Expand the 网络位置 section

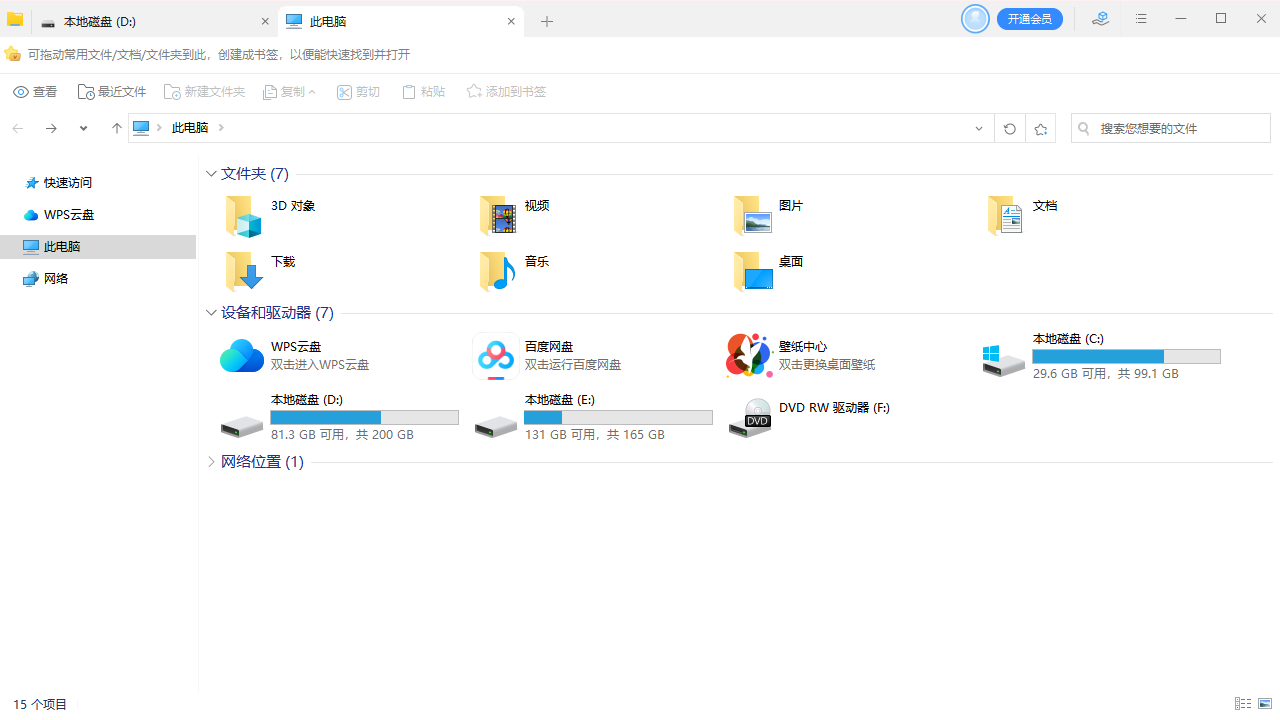[x=211, y=461]
